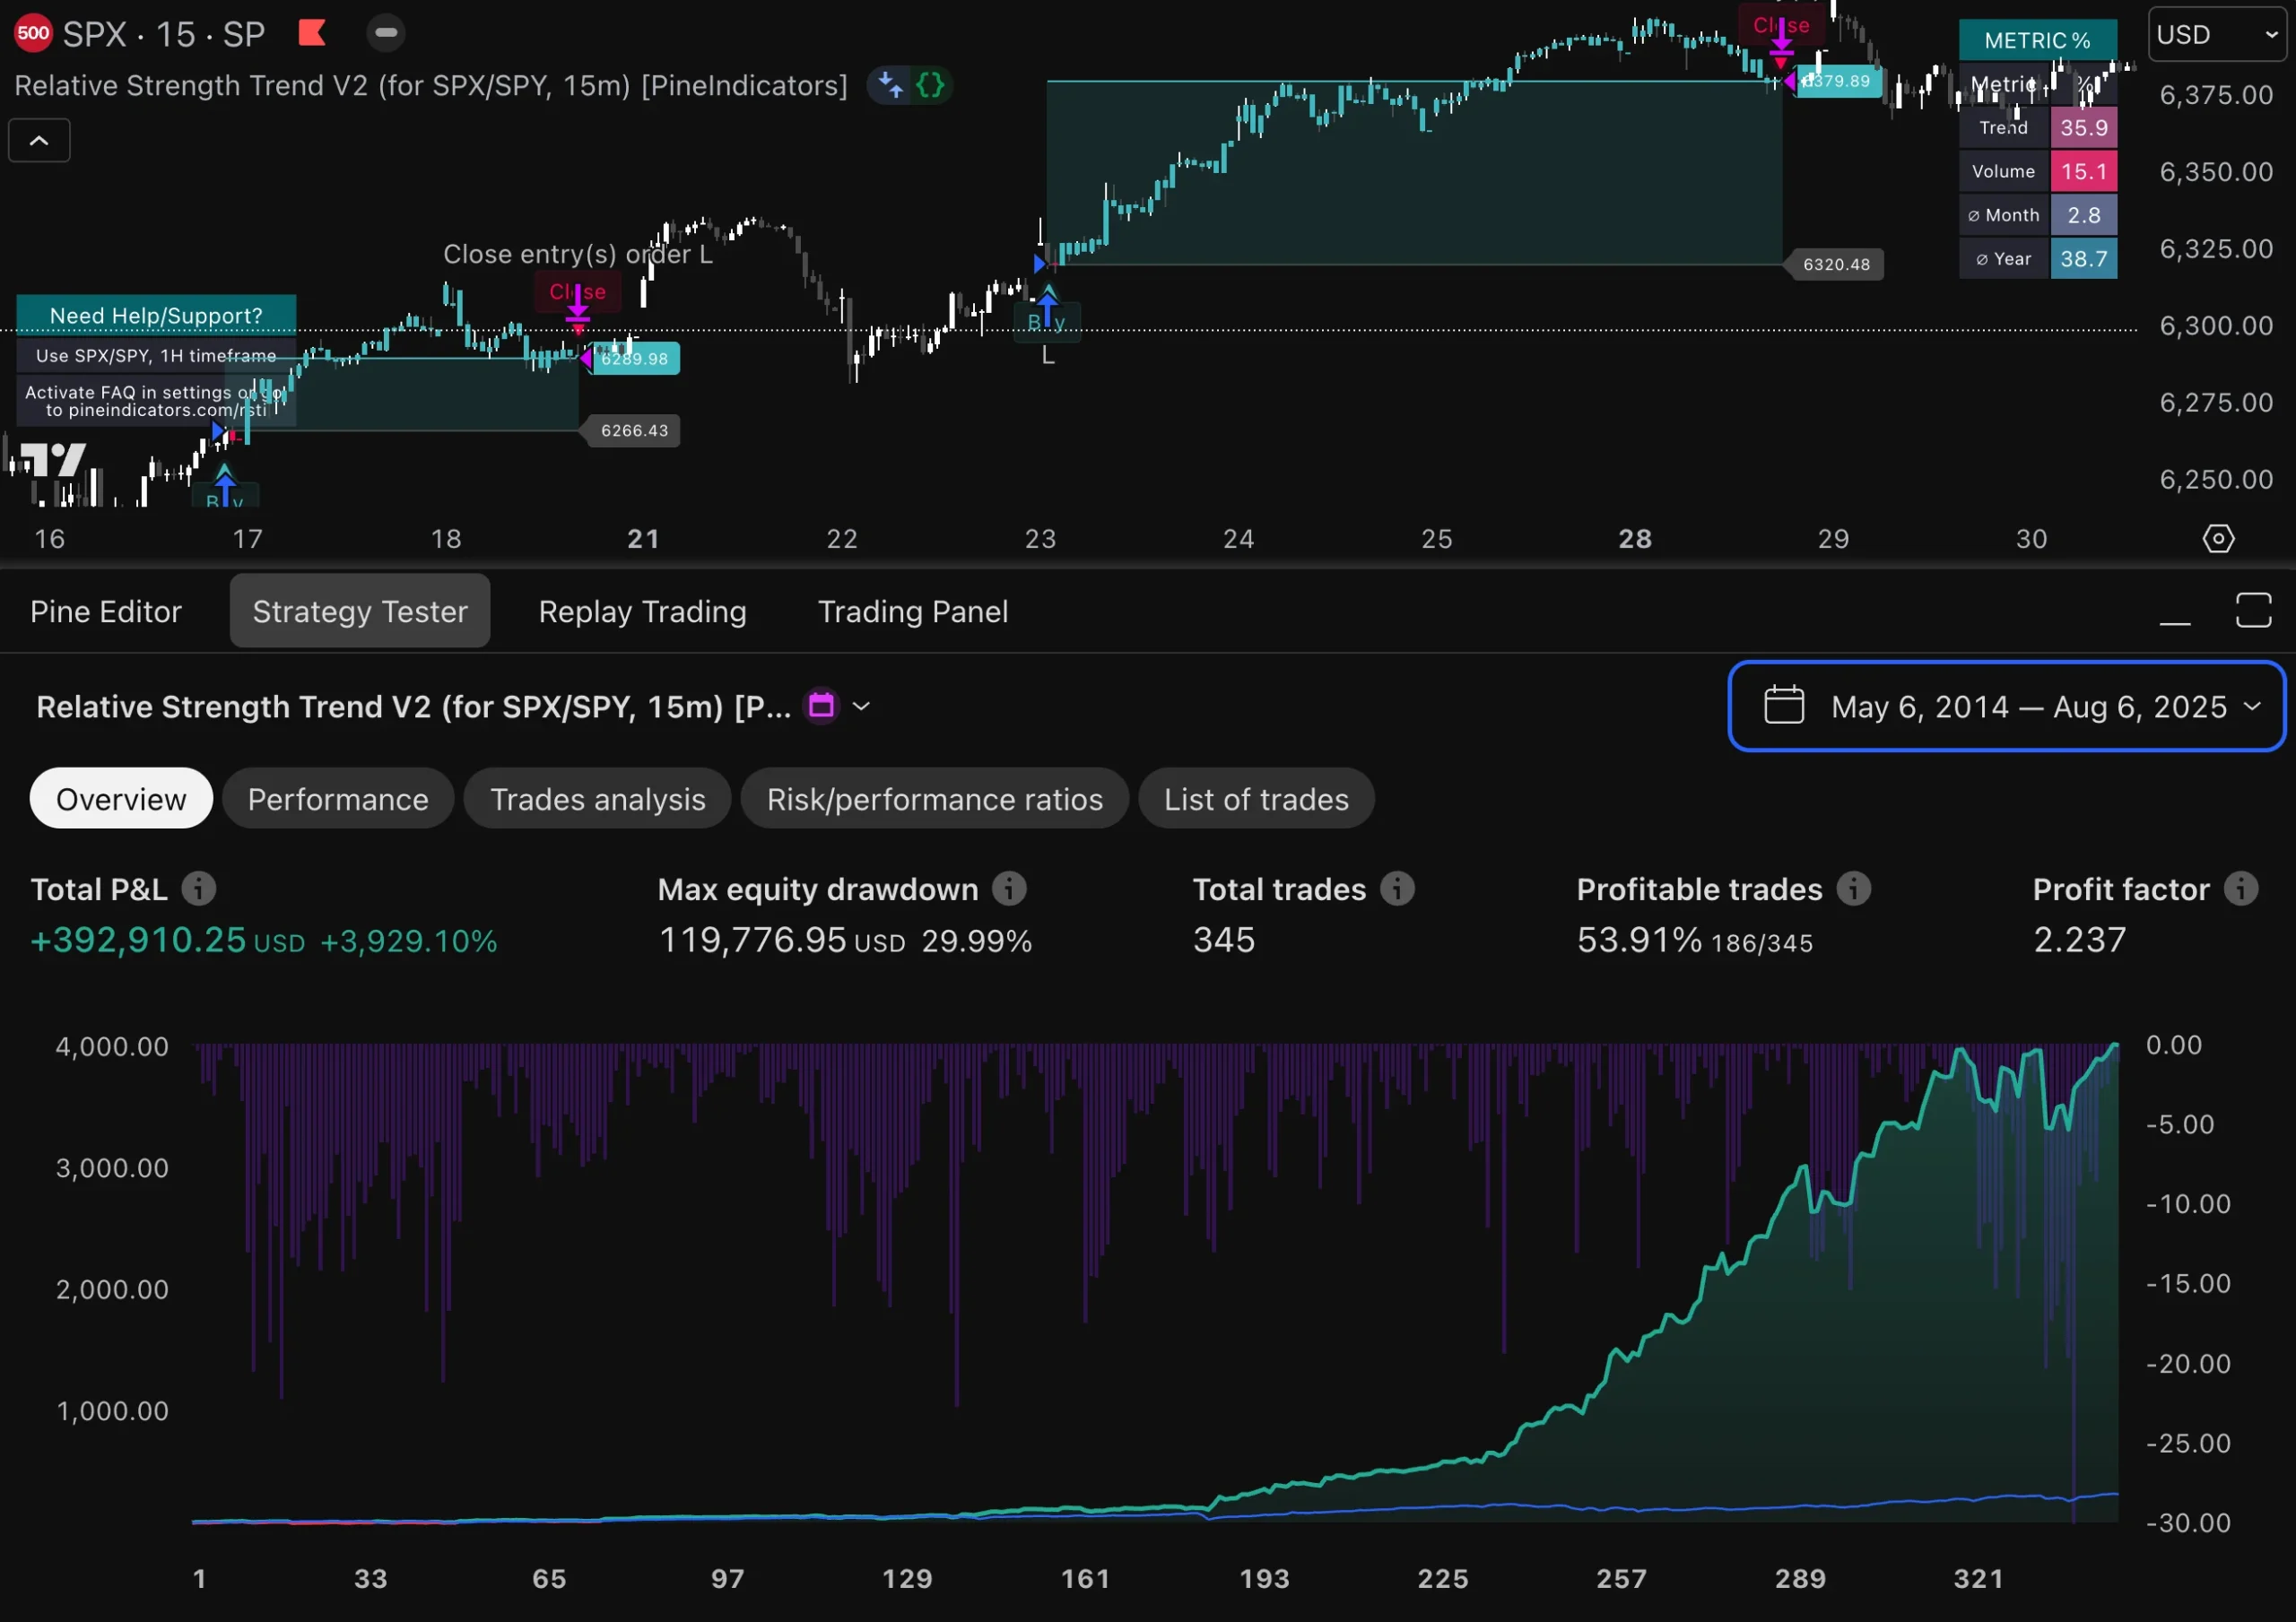Open the Replay Trading tab

pyautogui.click(x=642, y=611)
